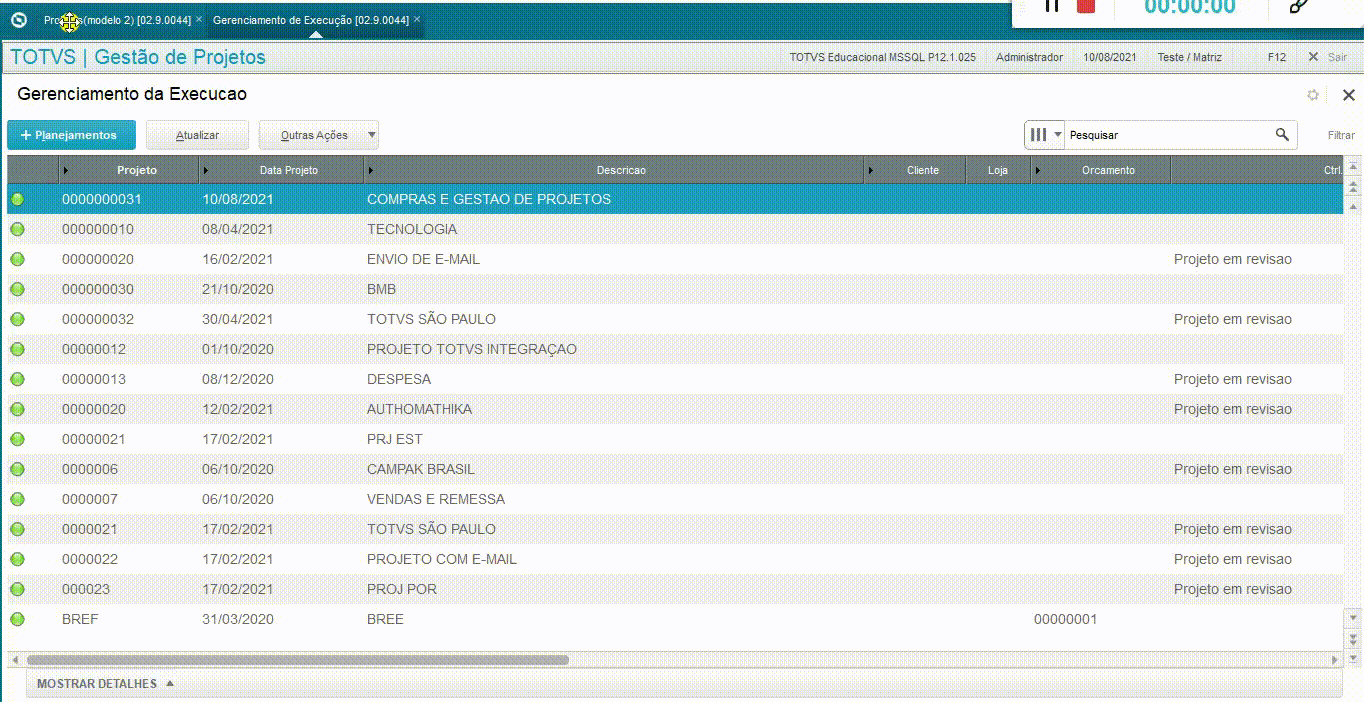Click the green status icon of PROJ POR
1364x702 pixels.
click(17, 589)
